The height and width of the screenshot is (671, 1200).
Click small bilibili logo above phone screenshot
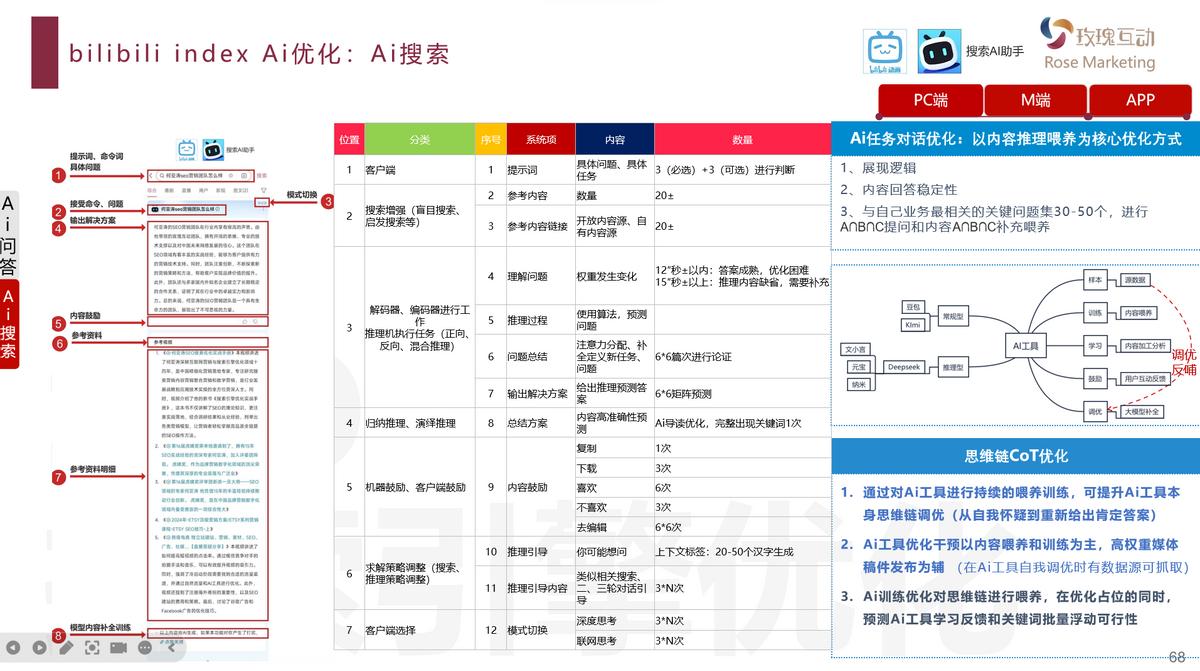[187, 150]
